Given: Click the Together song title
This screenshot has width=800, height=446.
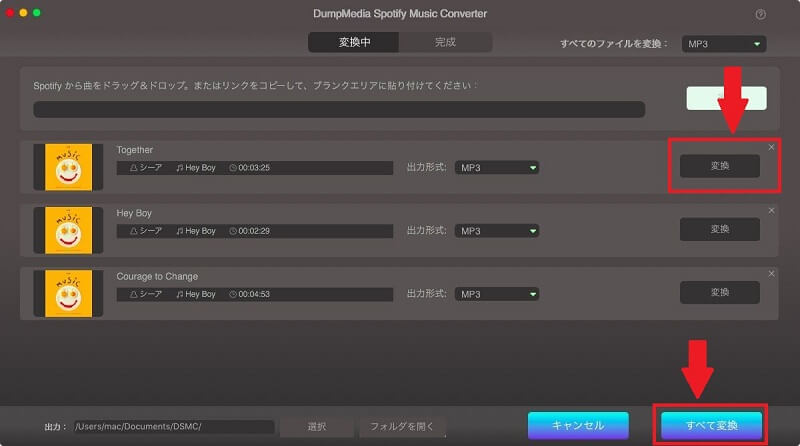Looking at the screenshot, I should coord(135,150).
